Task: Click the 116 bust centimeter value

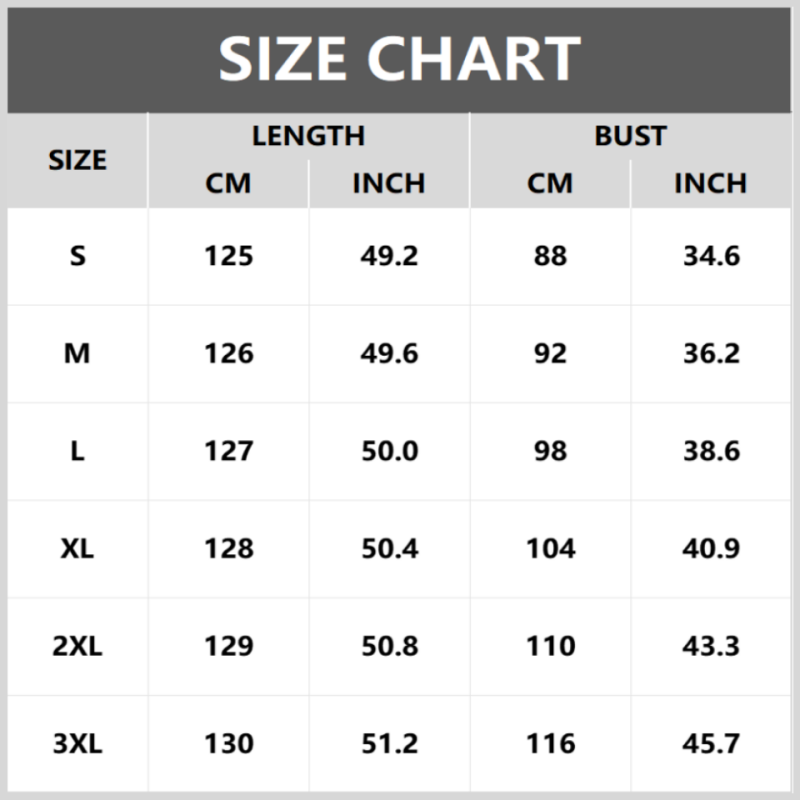Action: (550, 744)
